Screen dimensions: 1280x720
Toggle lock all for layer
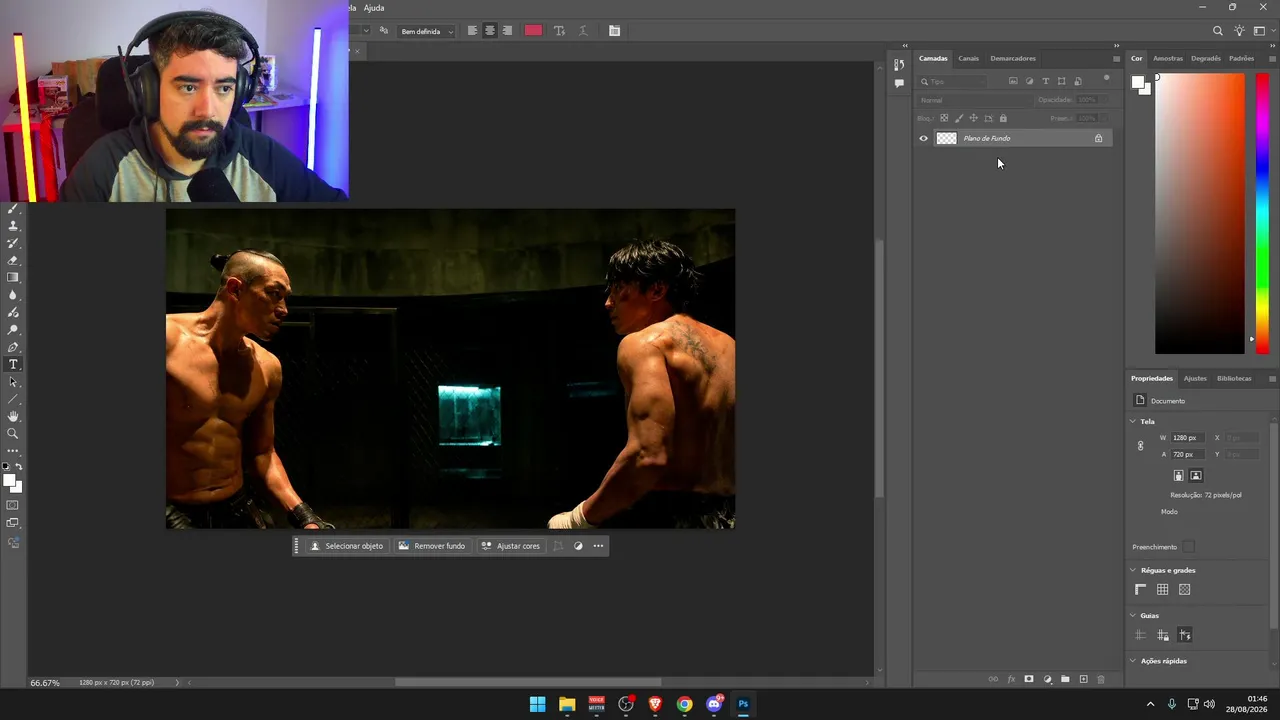(x=1003, y=118)
